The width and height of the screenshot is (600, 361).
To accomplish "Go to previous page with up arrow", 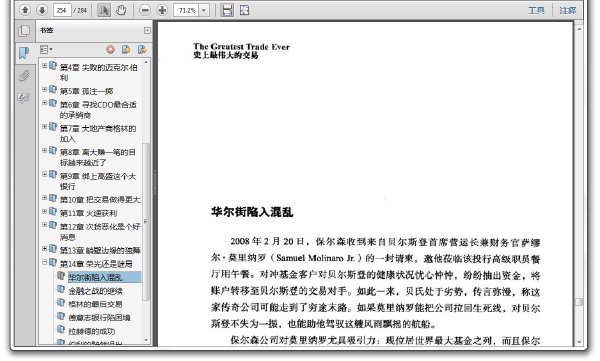I will point(25,10).
